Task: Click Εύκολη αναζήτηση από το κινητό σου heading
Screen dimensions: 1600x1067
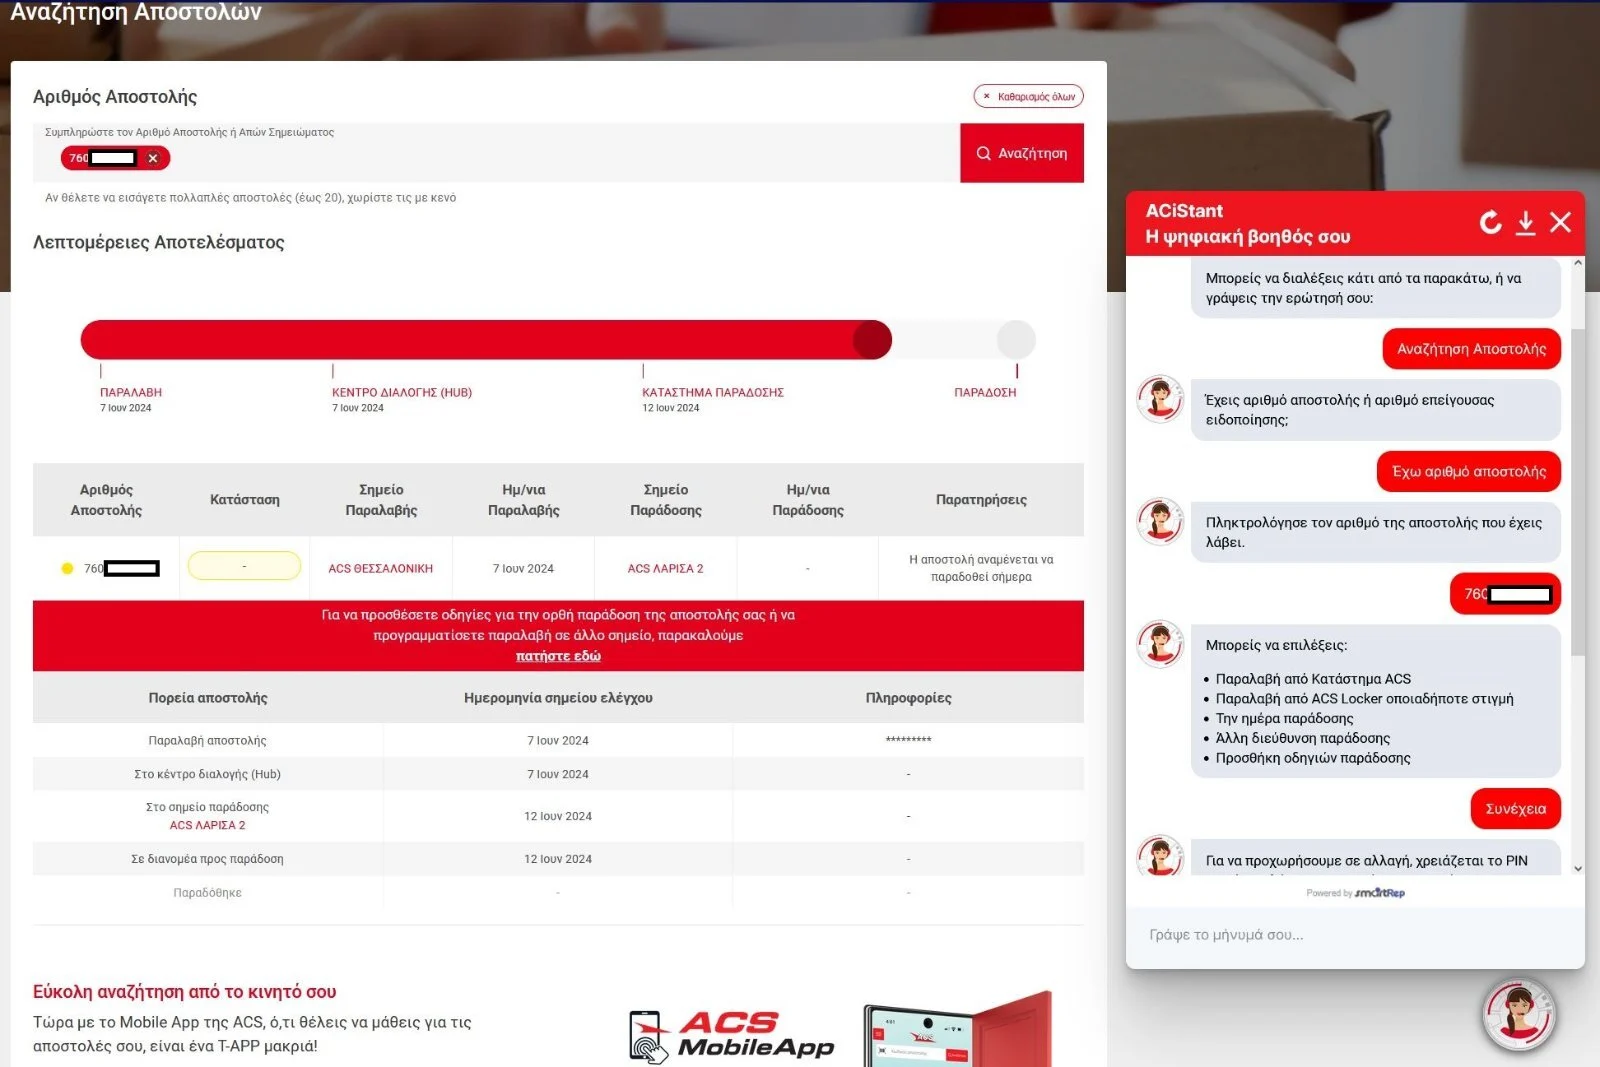Action: tap(185, 992)
